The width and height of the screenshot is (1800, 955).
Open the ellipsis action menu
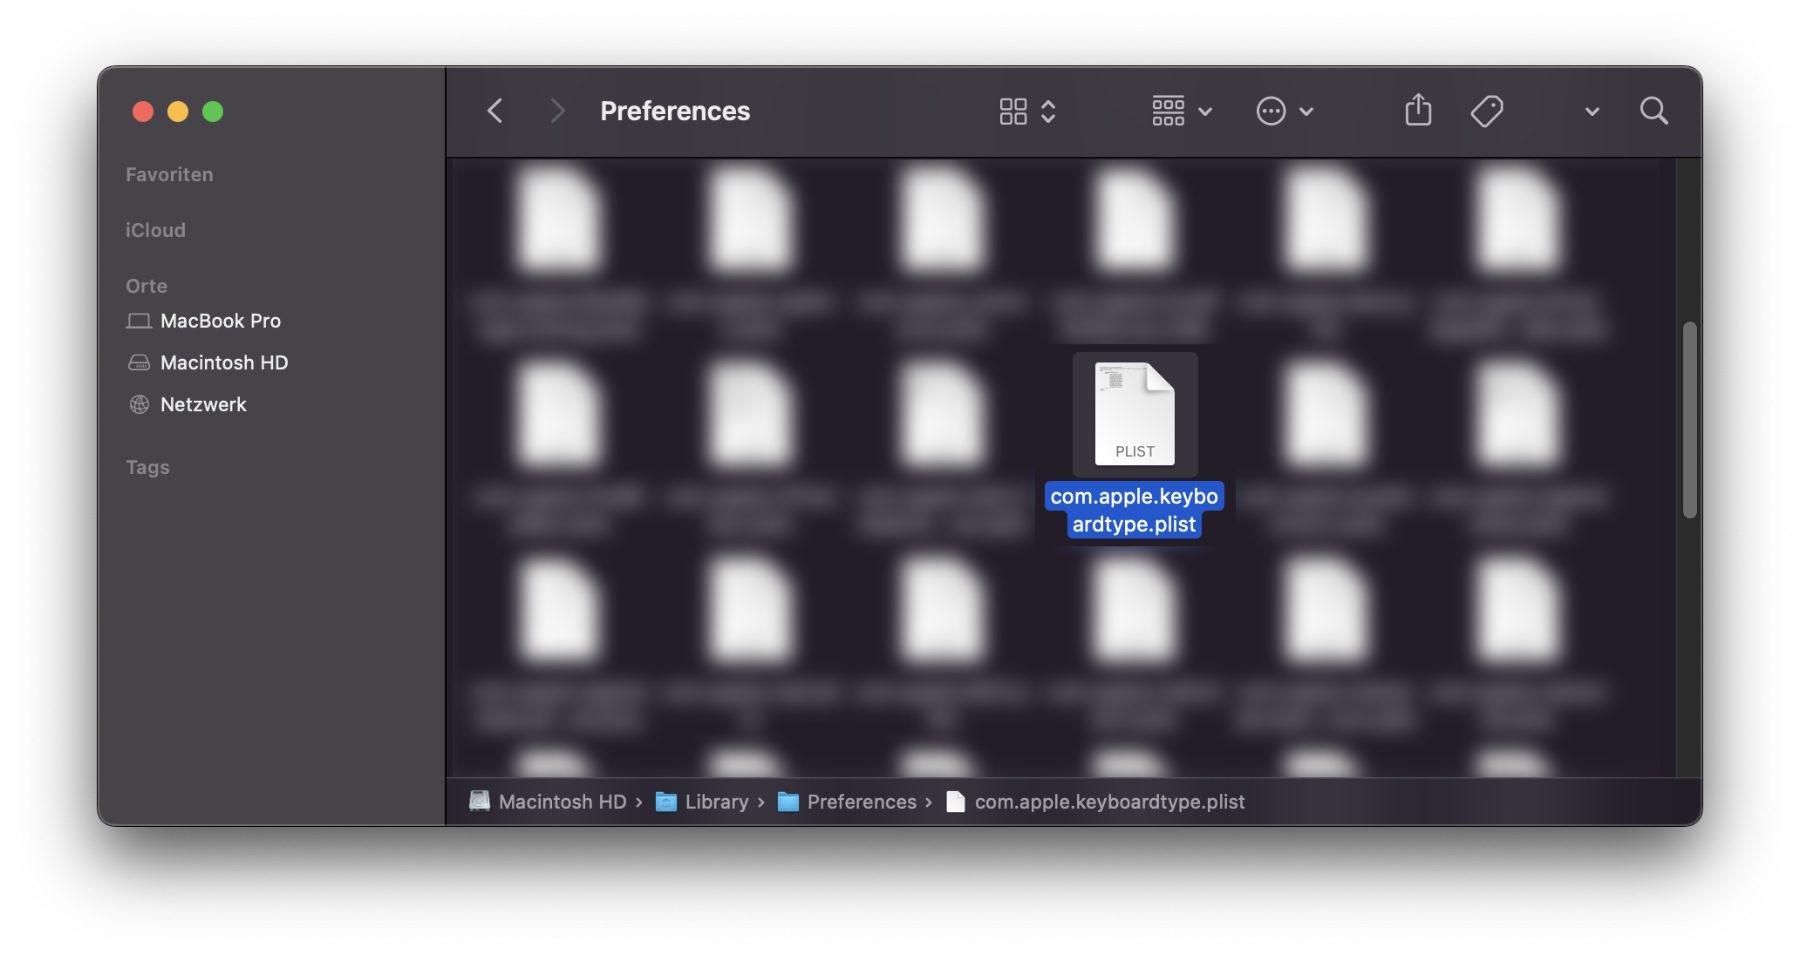(1271, 111)
